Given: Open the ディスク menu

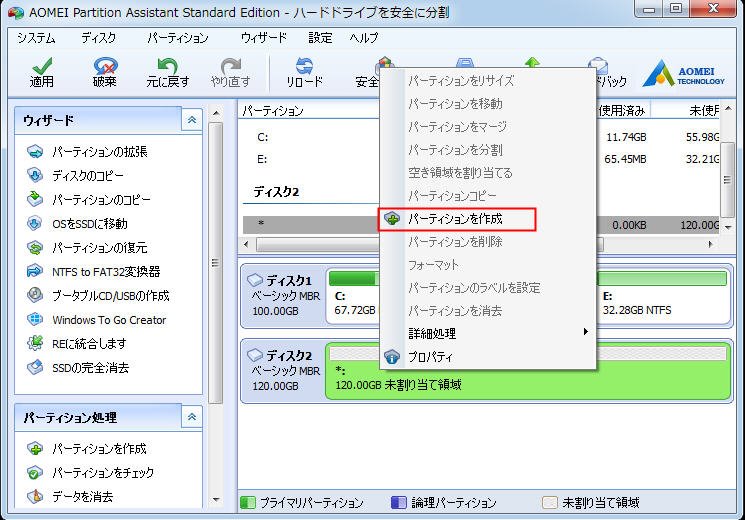Looking at the screenshot, I should (98, 38).
